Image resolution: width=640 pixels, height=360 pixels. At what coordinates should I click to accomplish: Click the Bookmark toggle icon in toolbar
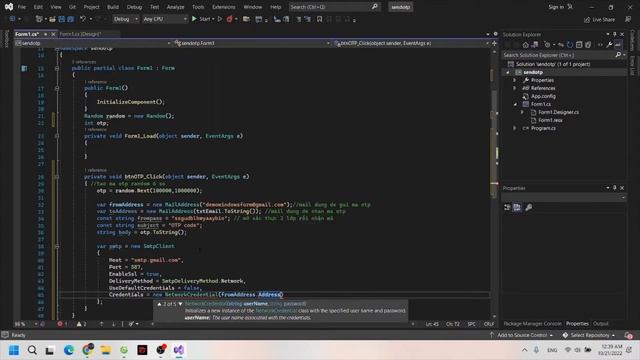(320, 19)
